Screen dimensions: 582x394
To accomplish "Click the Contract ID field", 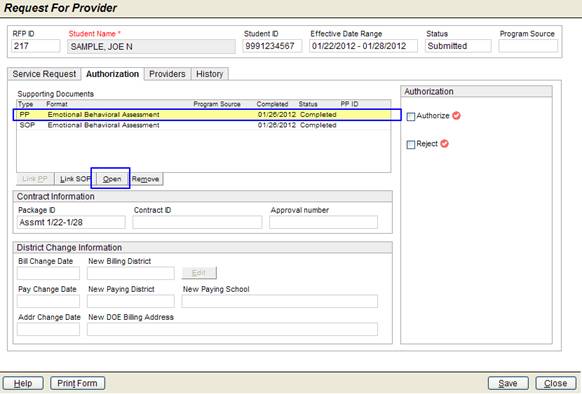I will click(197, 222).
